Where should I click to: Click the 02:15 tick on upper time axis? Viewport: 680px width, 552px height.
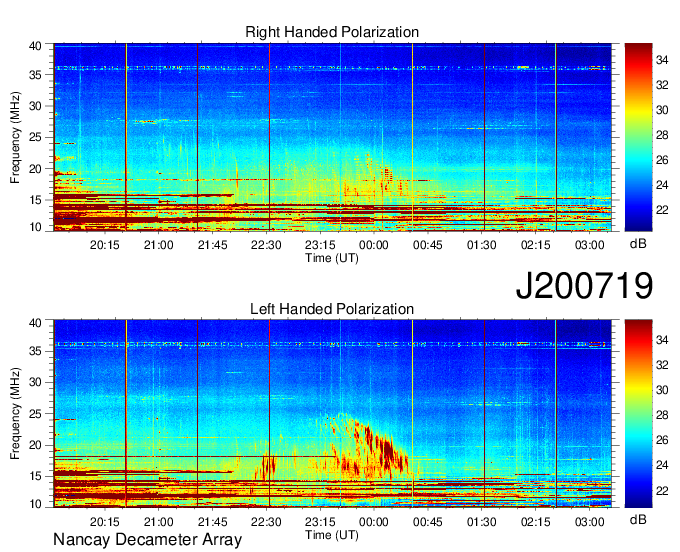pos(536,245)
